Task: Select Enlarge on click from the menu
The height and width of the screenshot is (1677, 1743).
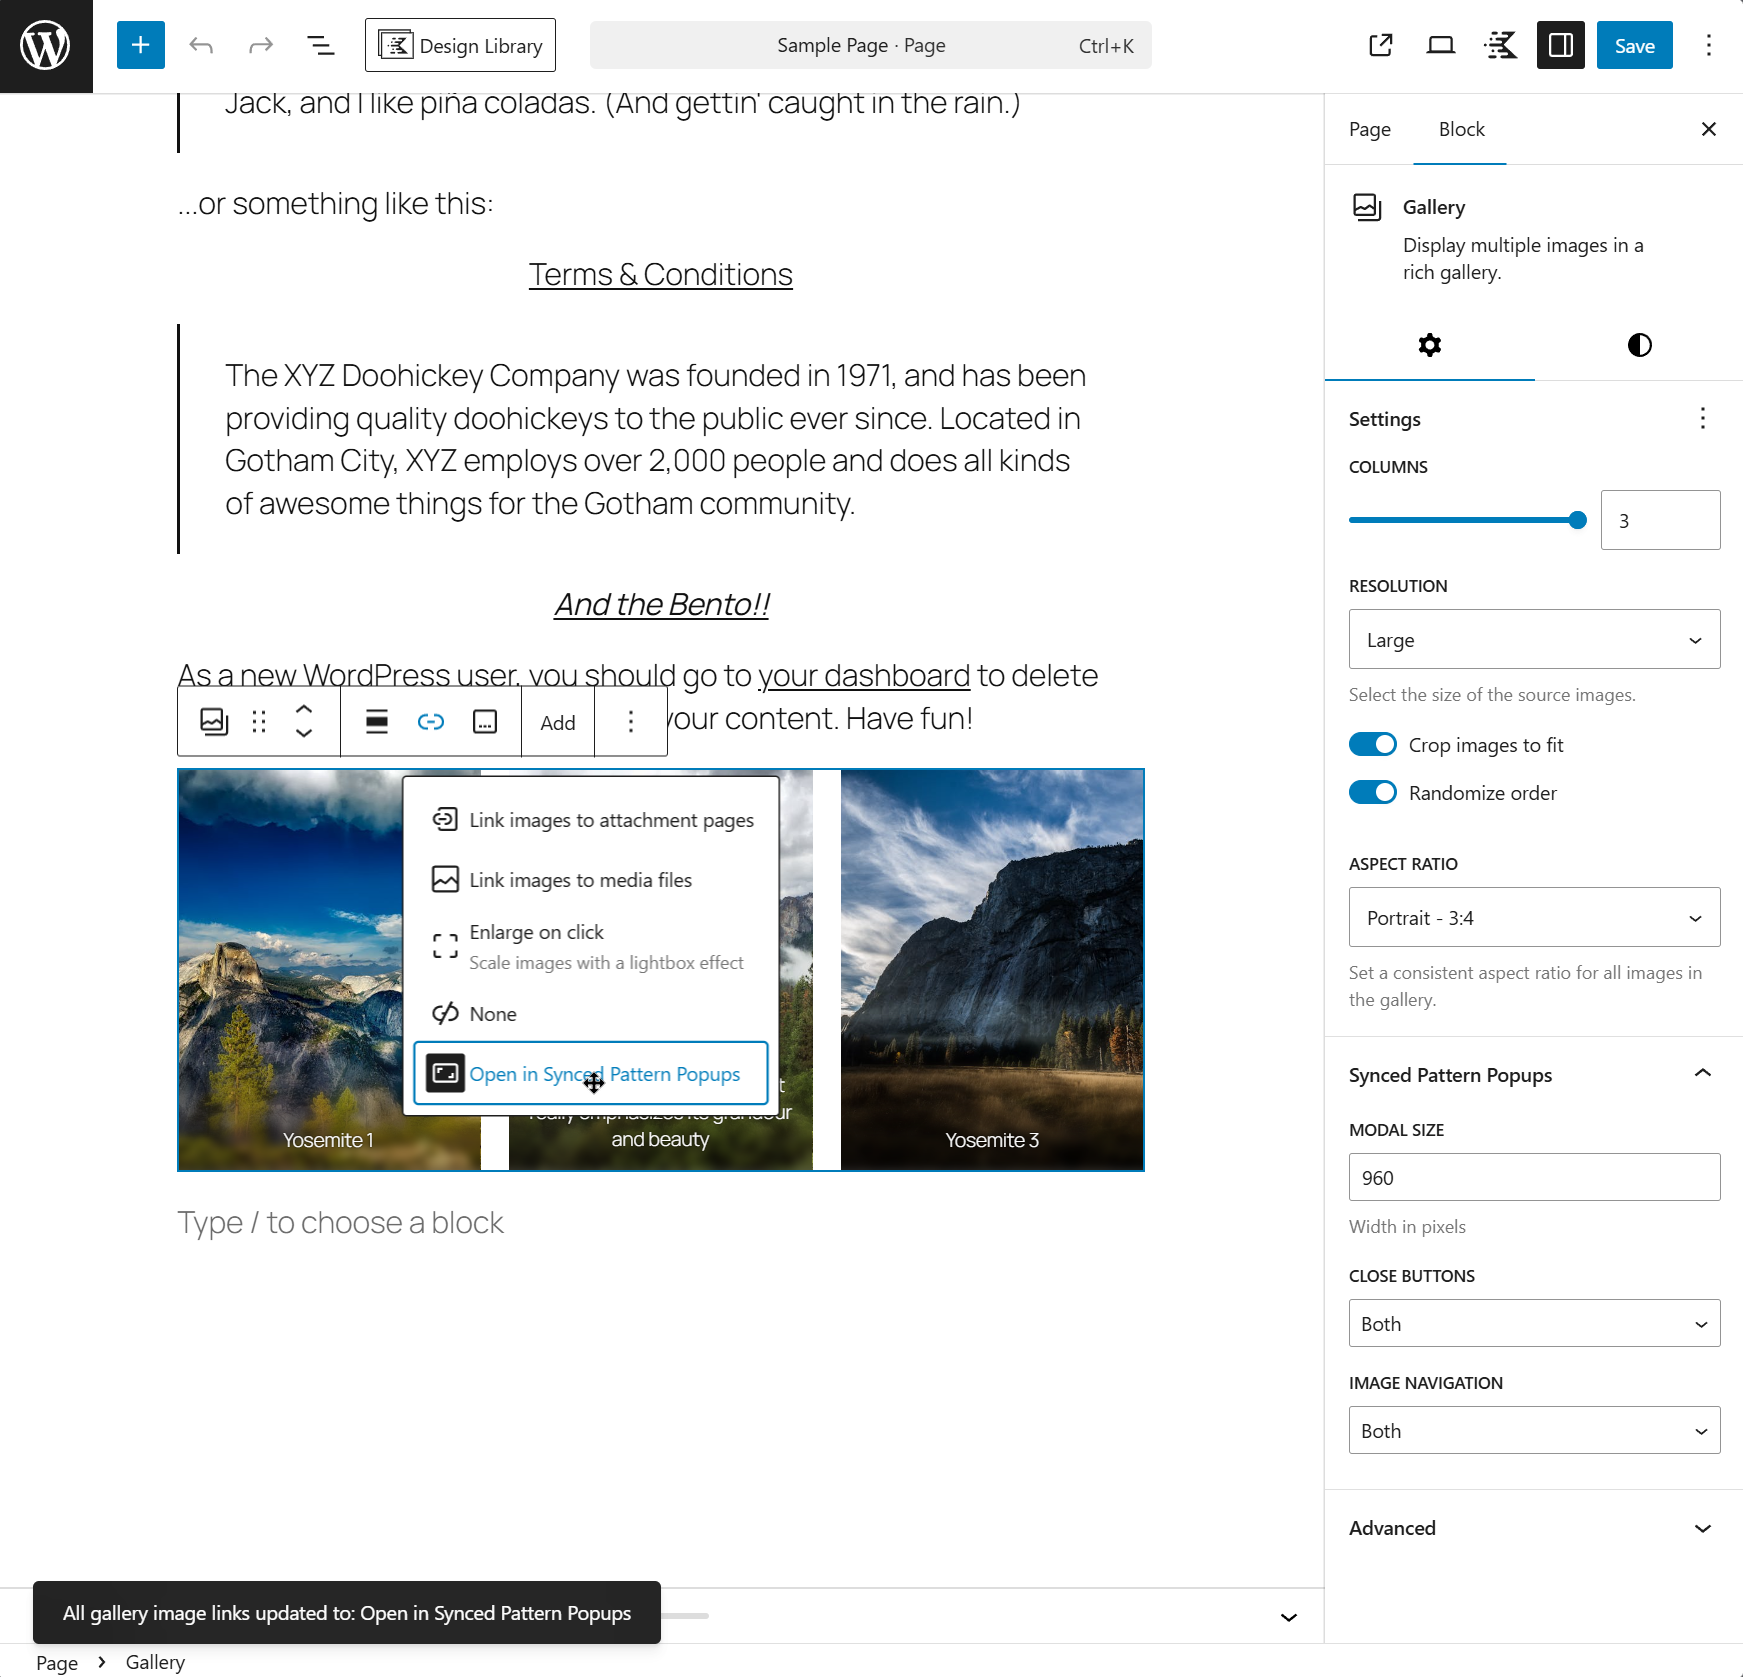Action: coord(536,932)
